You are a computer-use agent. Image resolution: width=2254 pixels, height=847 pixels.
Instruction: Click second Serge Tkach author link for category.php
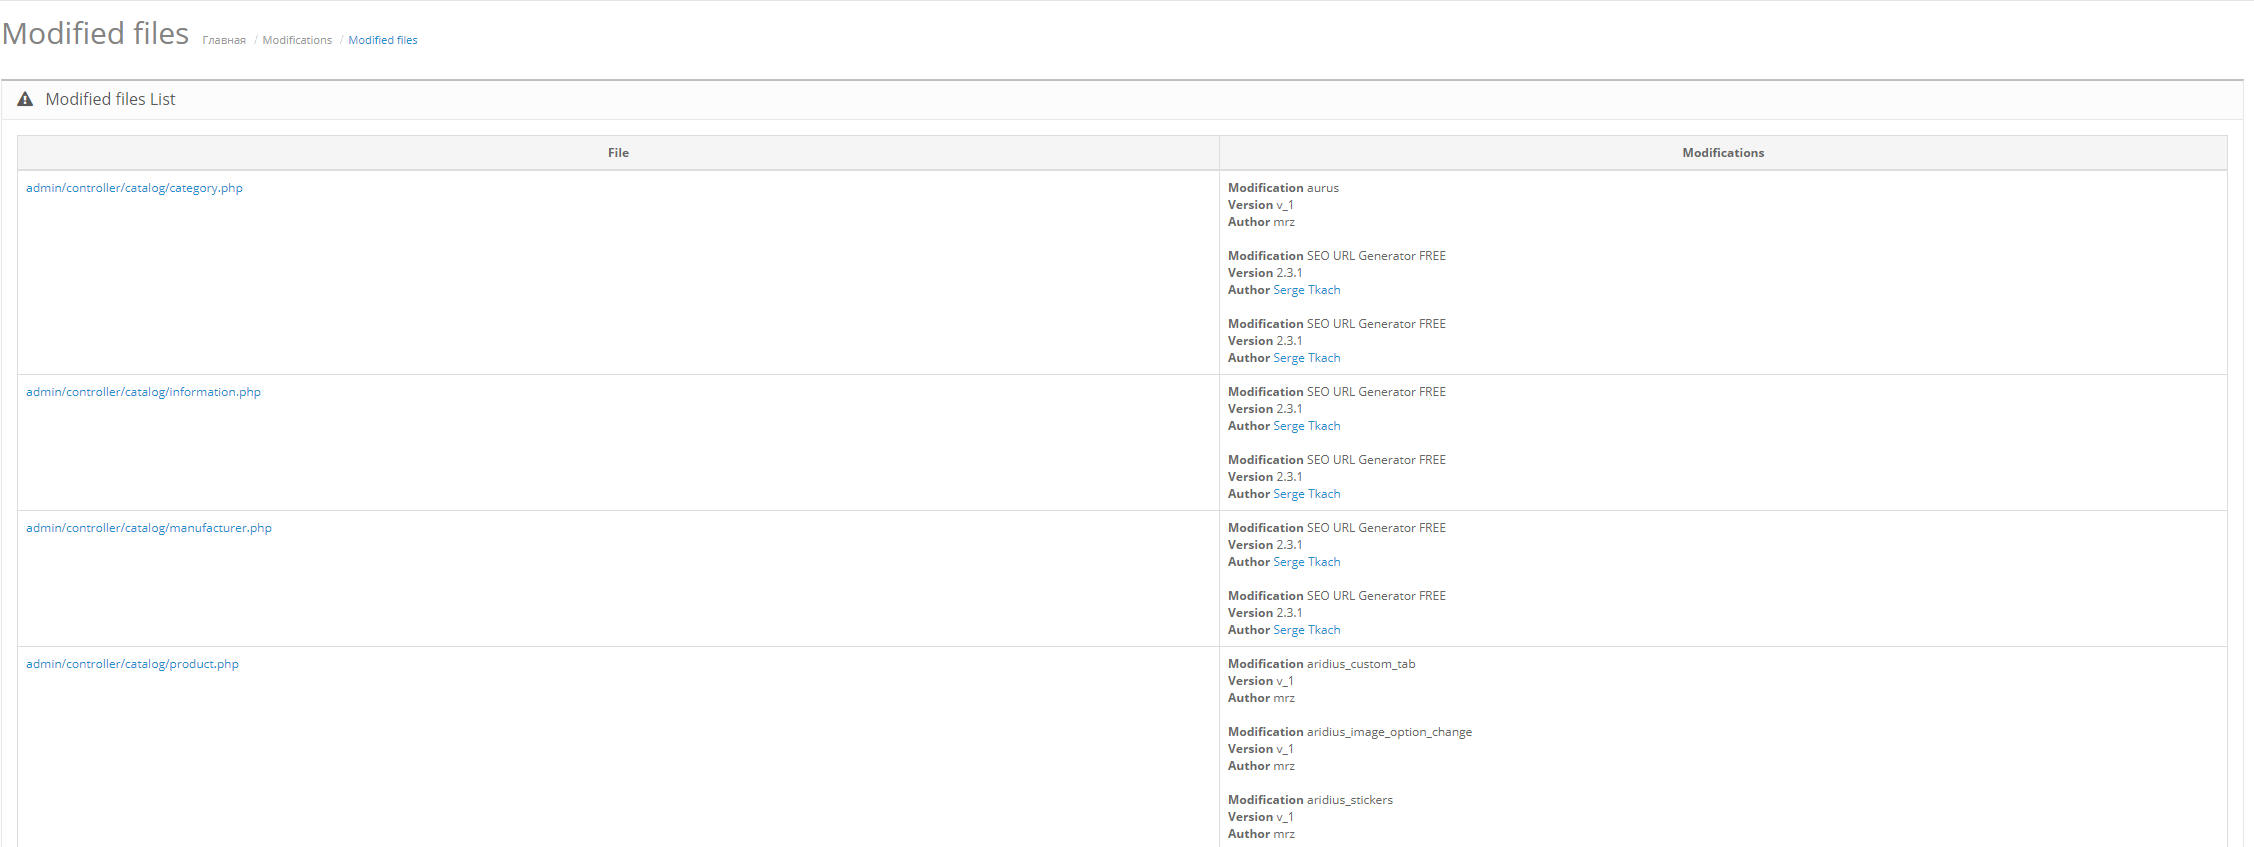1306,358
